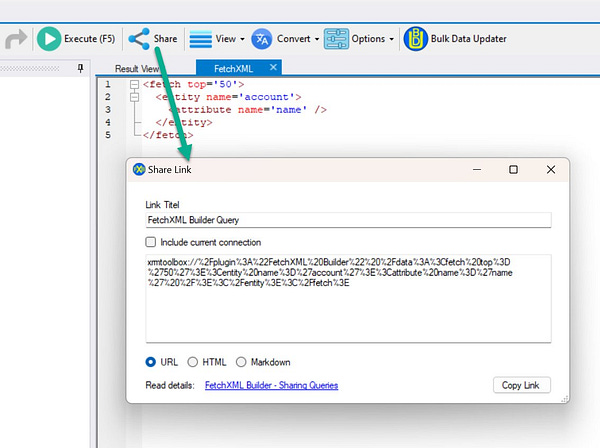Screen dimensions: 600x448
Task: Collapse the fetch node on line 1
Action: coord(134,84)
